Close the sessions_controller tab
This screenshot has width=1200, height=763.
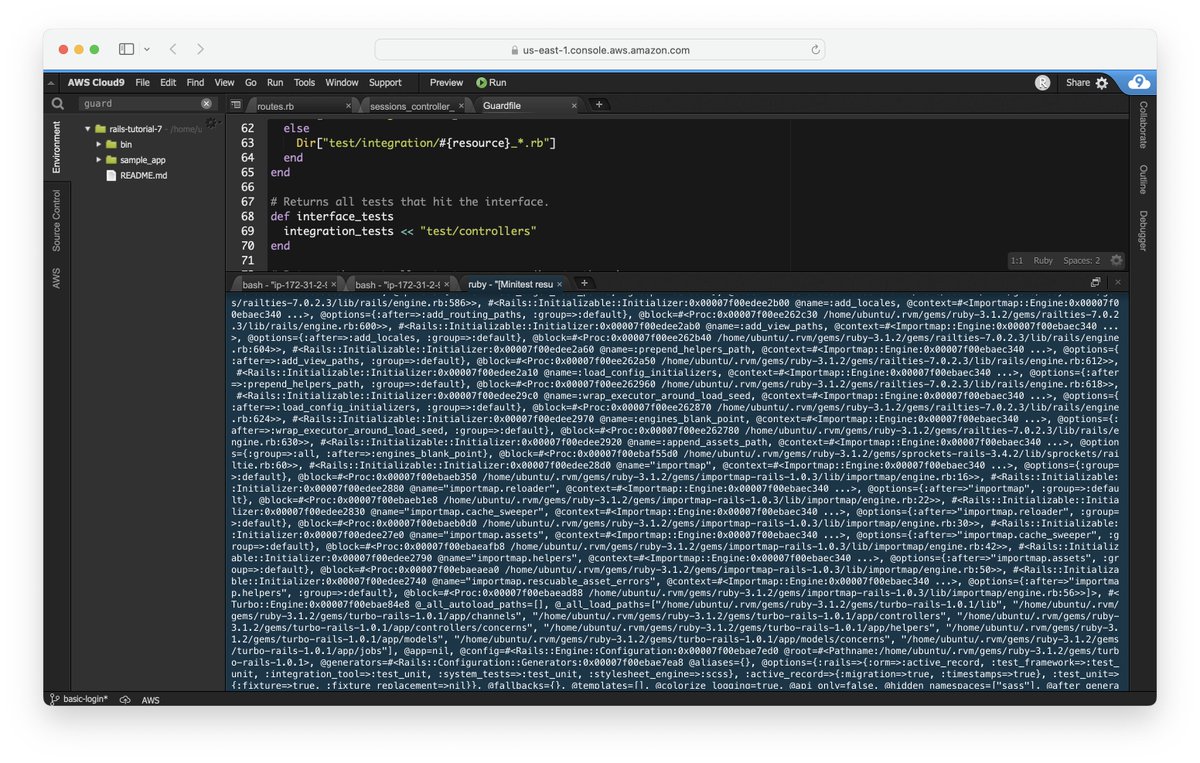[462, 105]
